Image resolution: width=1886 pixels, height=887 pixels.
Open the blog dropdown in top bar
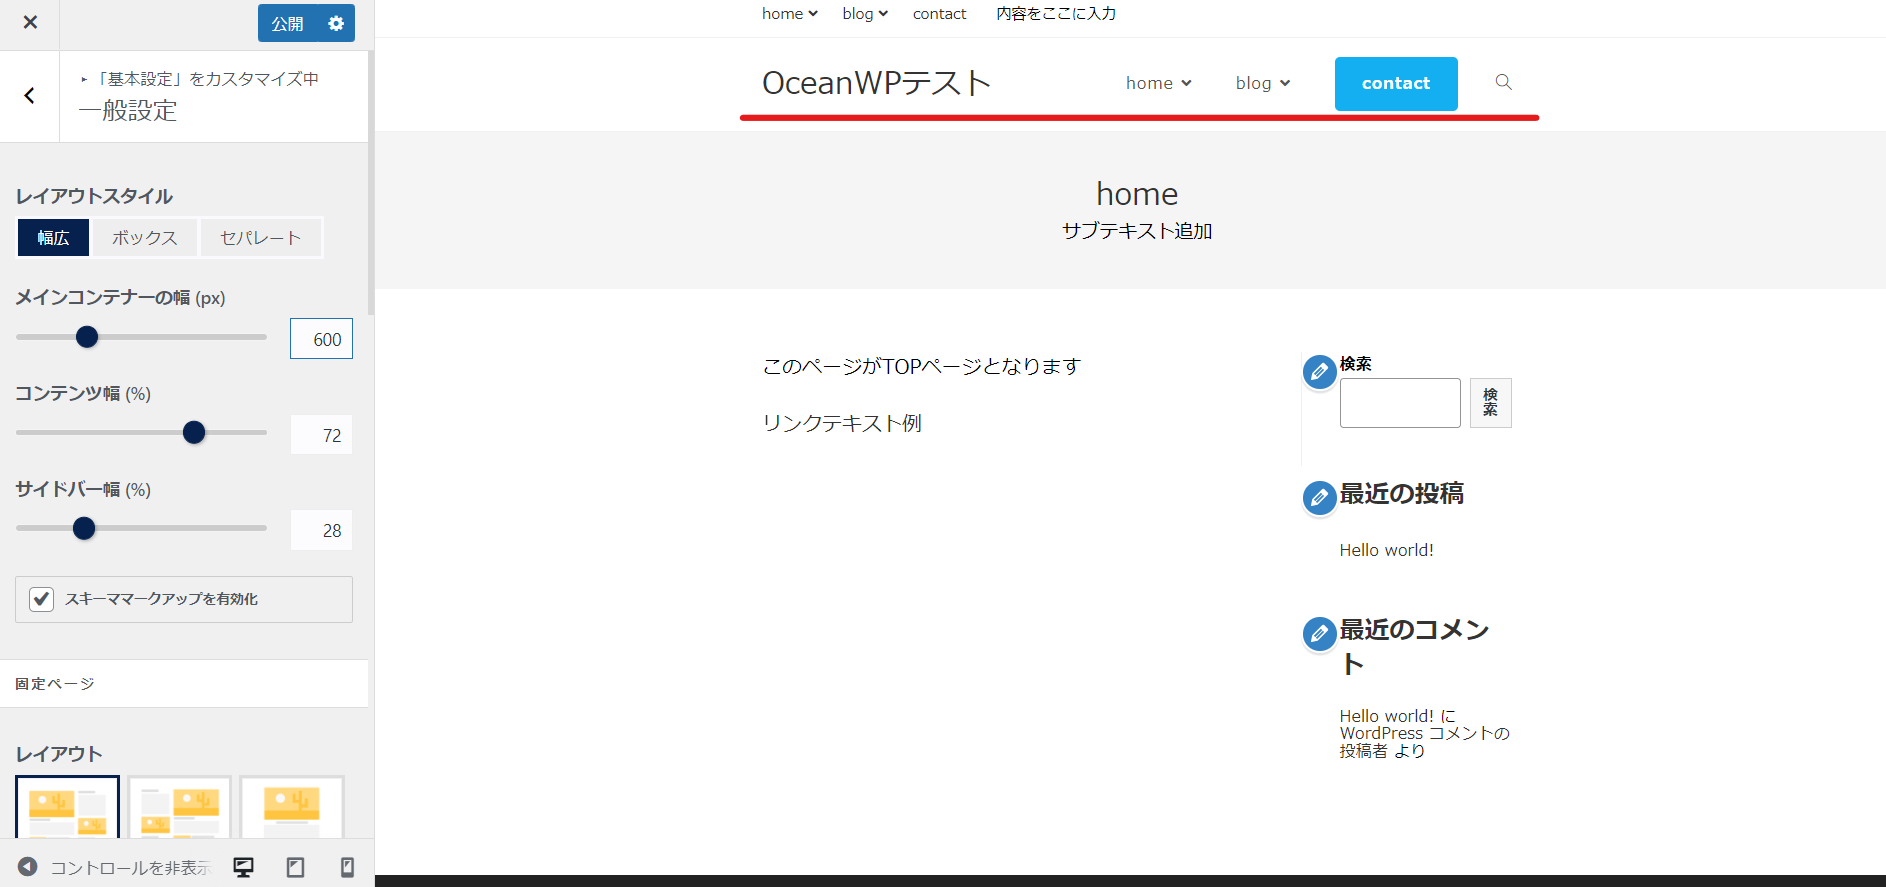pos(864,14)
